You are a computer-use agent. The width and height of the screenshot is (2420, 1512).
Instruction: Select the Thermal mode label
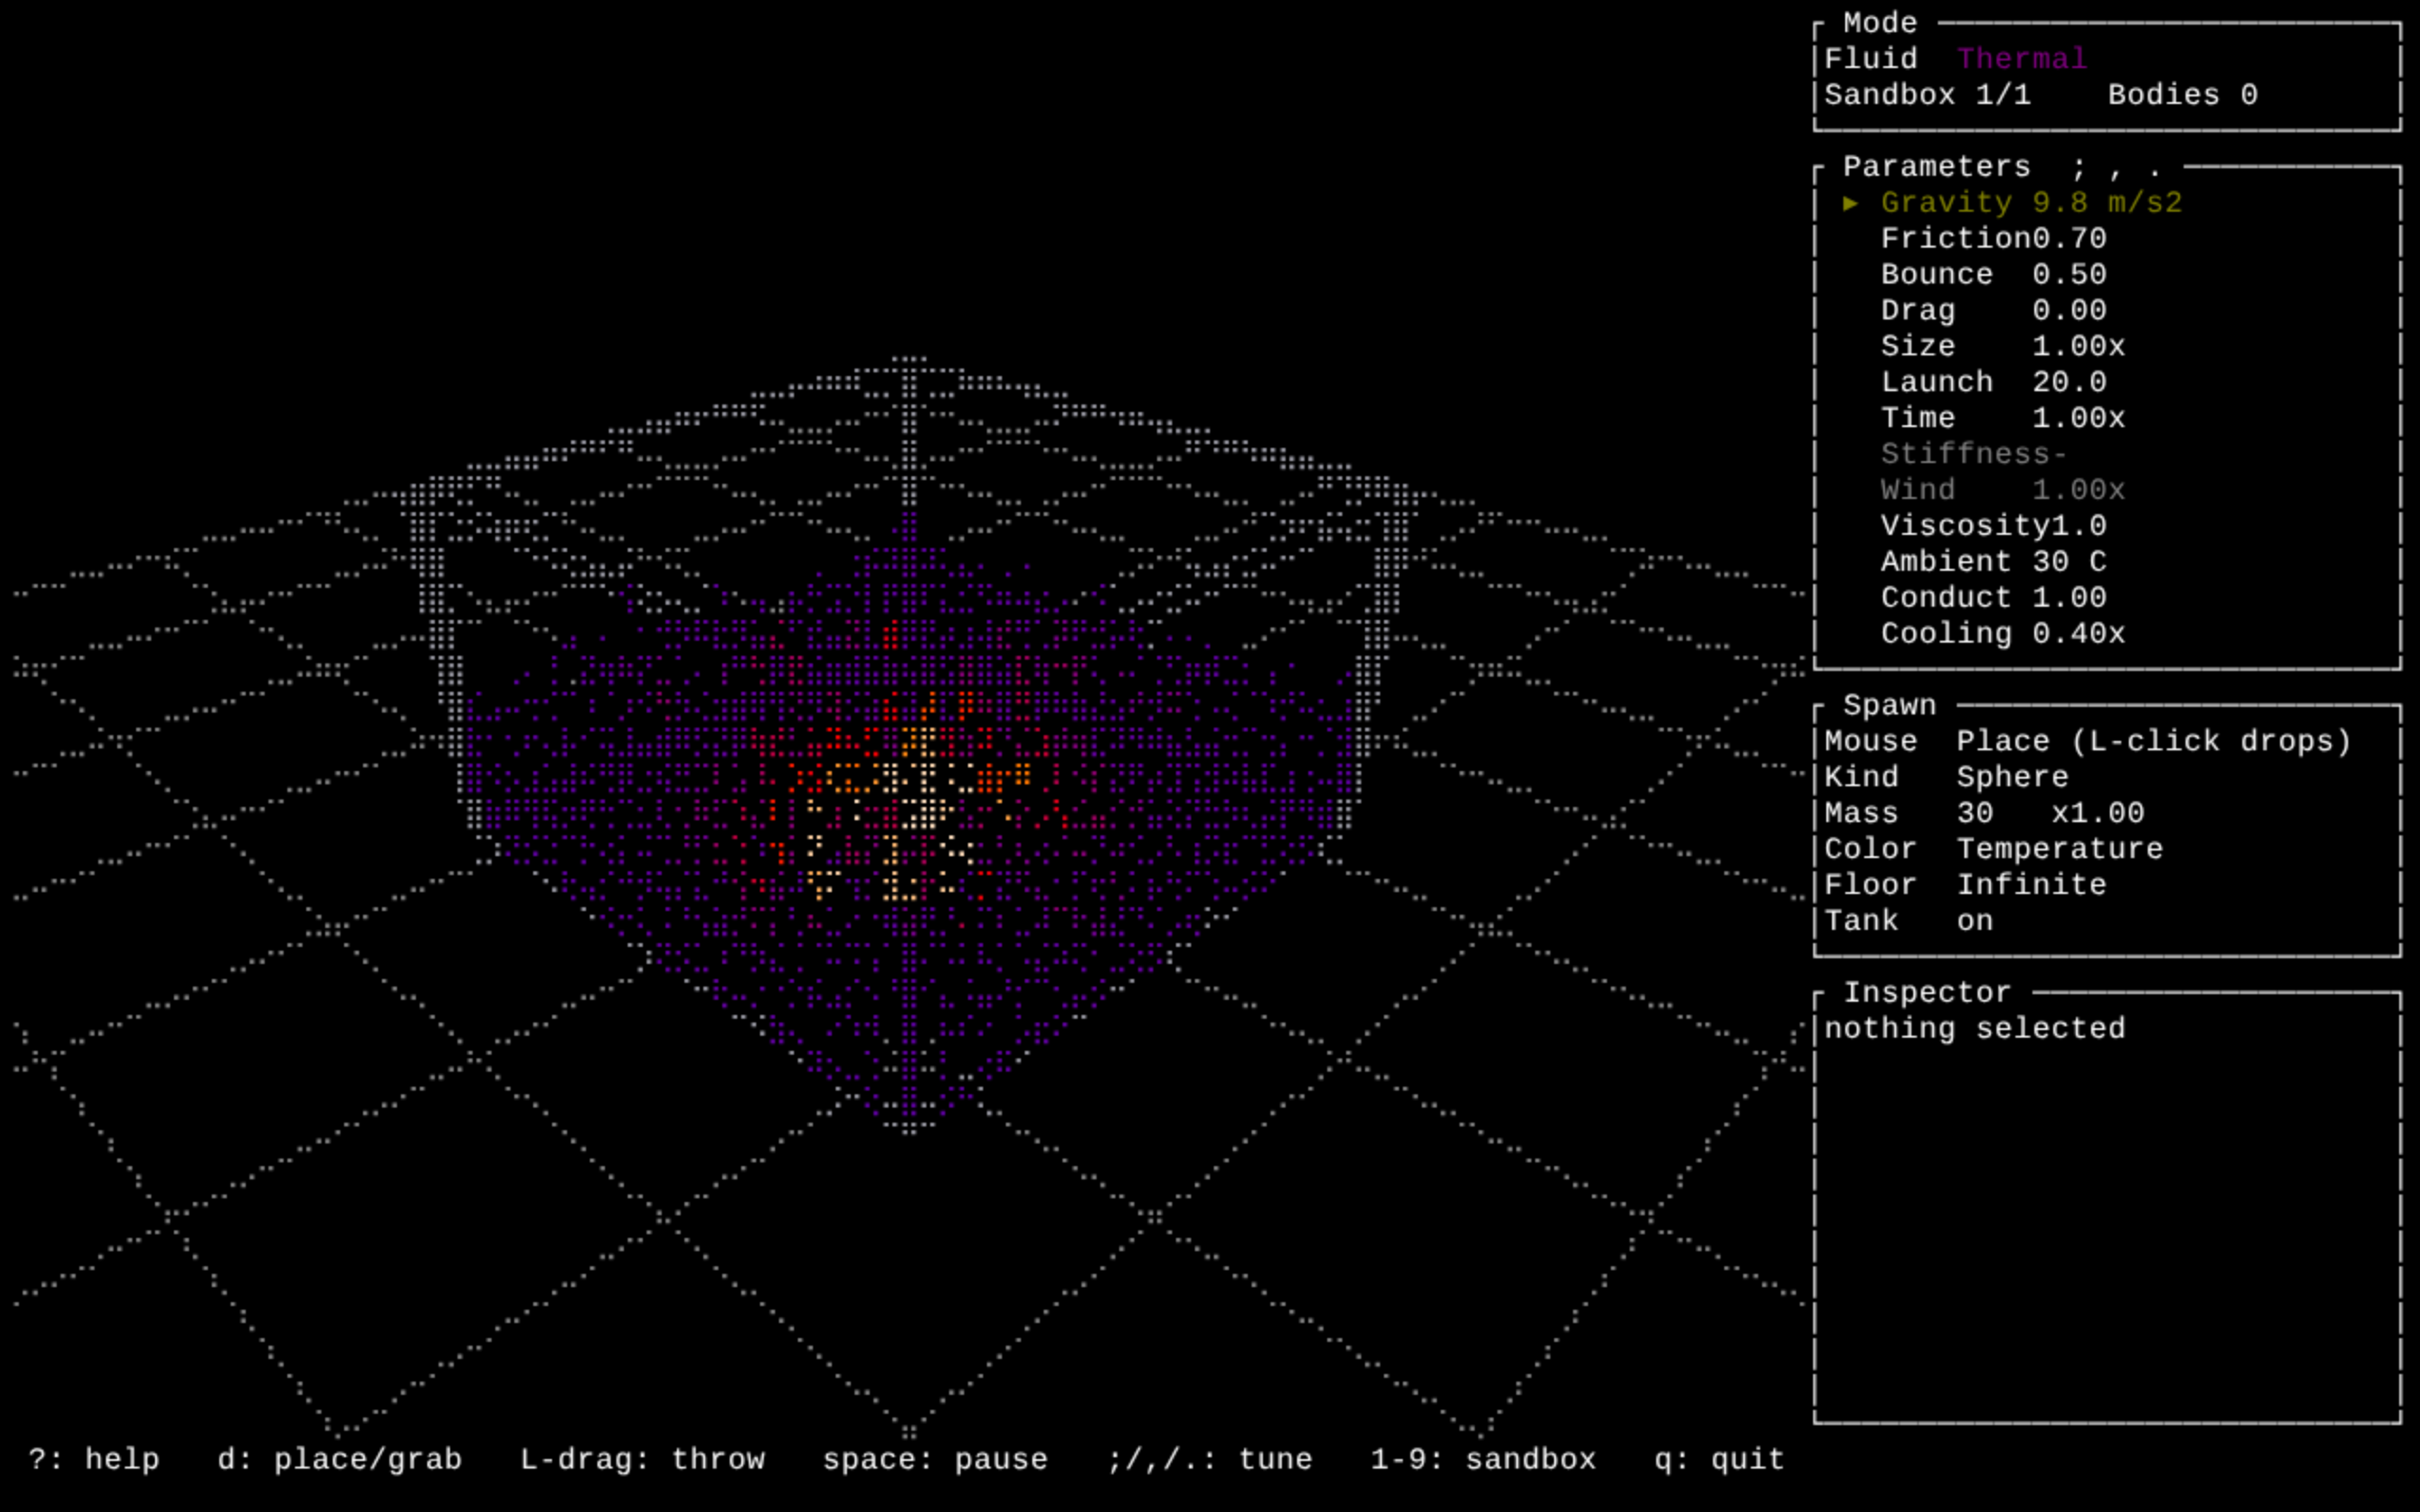coord(2022,59)
